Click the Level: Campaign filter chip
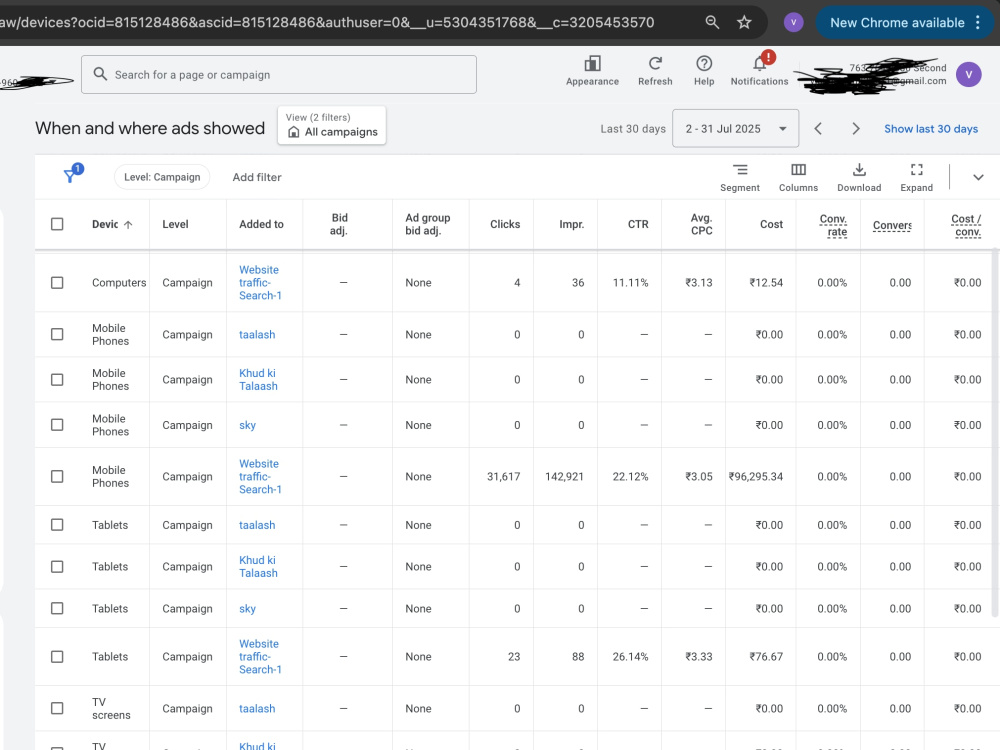 click(162, 177)
